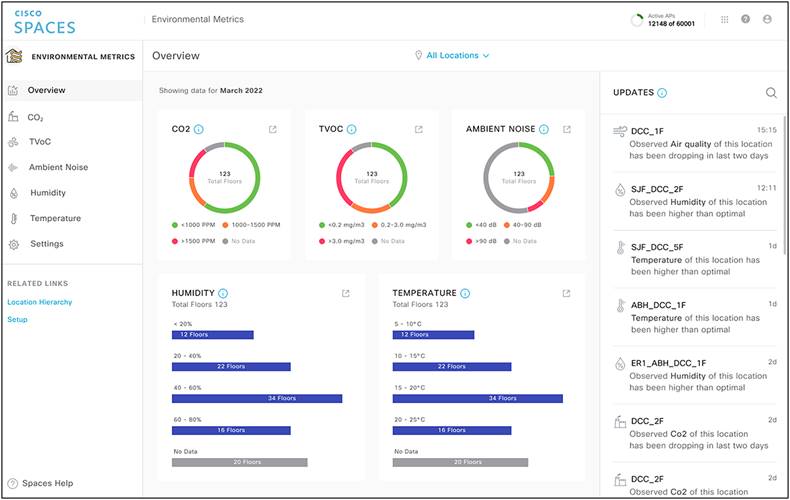Click Humidity <20% 12 Floors bar

coord(213,335)
